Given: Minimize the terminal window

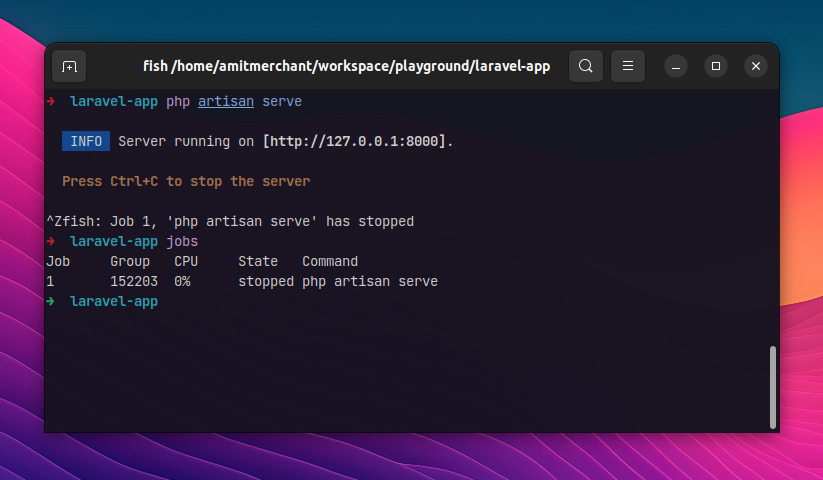Looking at the screenshot, I should 676,66.
